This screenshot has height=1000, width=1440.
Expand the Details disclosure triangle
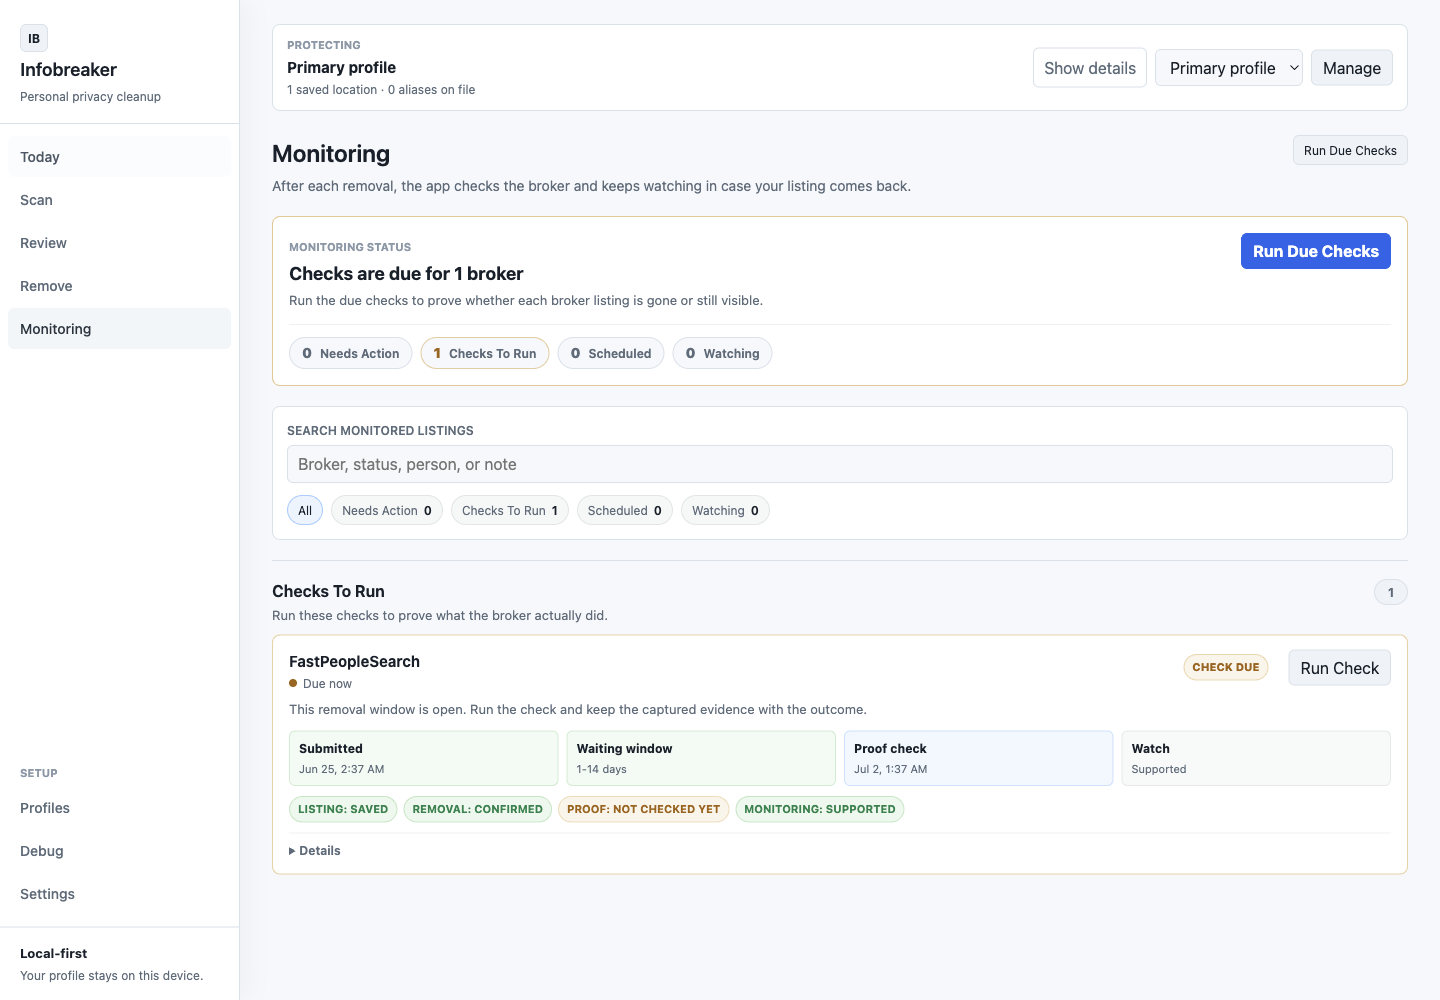click(x=292, y=851)
